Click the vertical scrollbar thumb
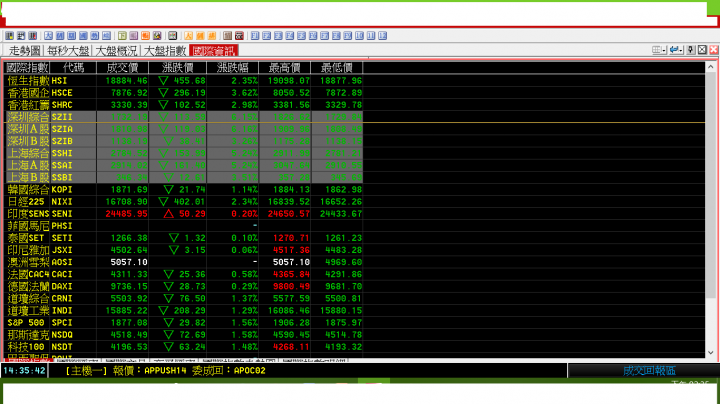This screenshot has height=404, width=720. click(x=710, y=185)
